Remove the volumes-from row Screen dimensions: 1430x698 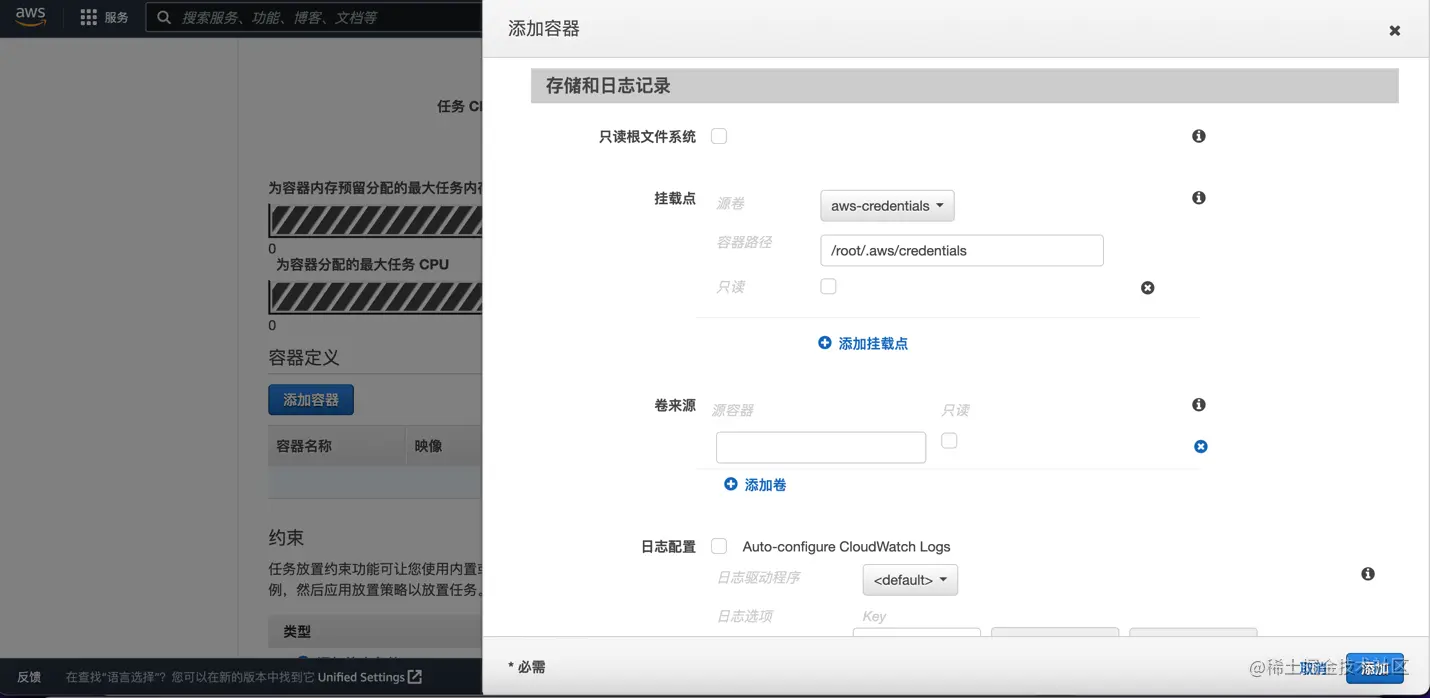tap(1201, 447)
